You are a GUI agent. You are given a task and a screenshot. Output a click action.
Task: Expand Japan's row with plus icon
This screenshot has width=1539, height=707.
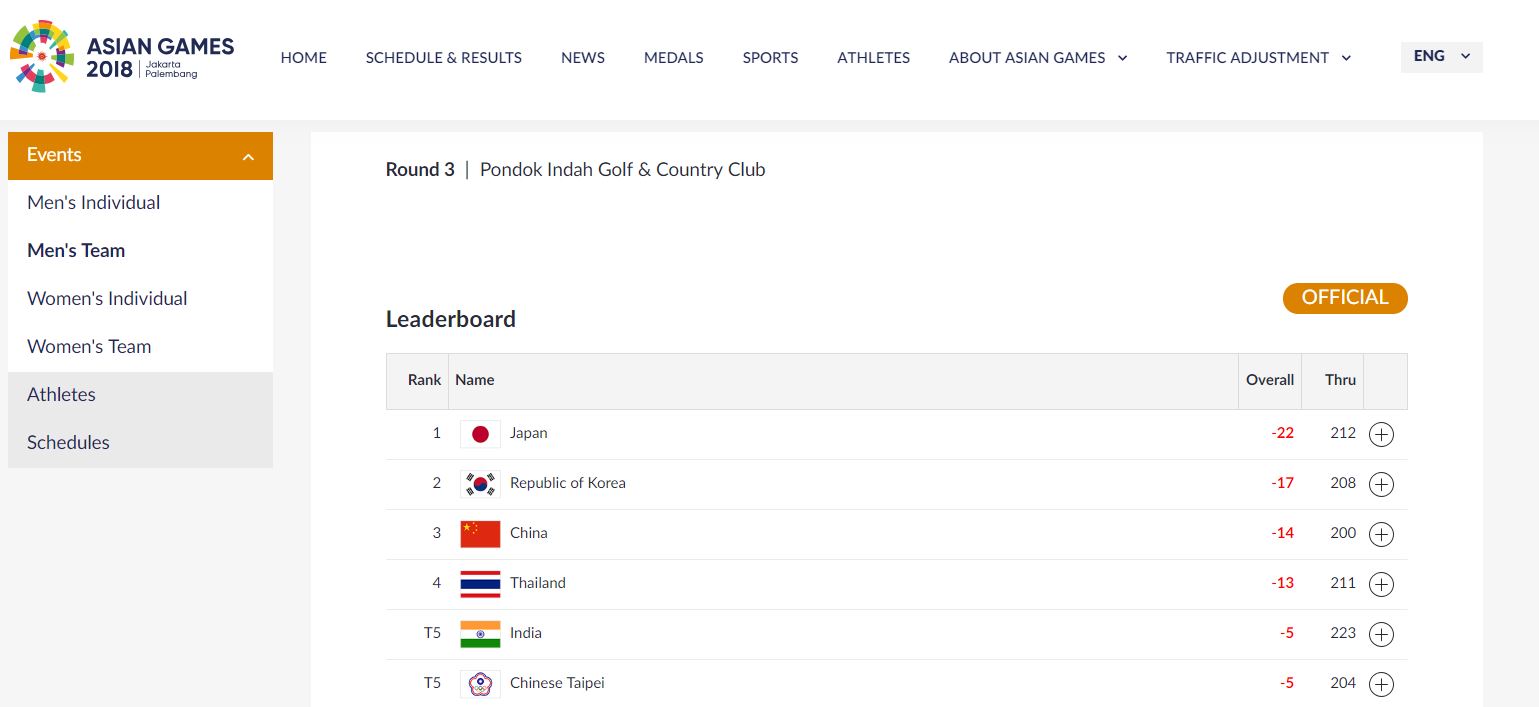tap(1381, 434)
